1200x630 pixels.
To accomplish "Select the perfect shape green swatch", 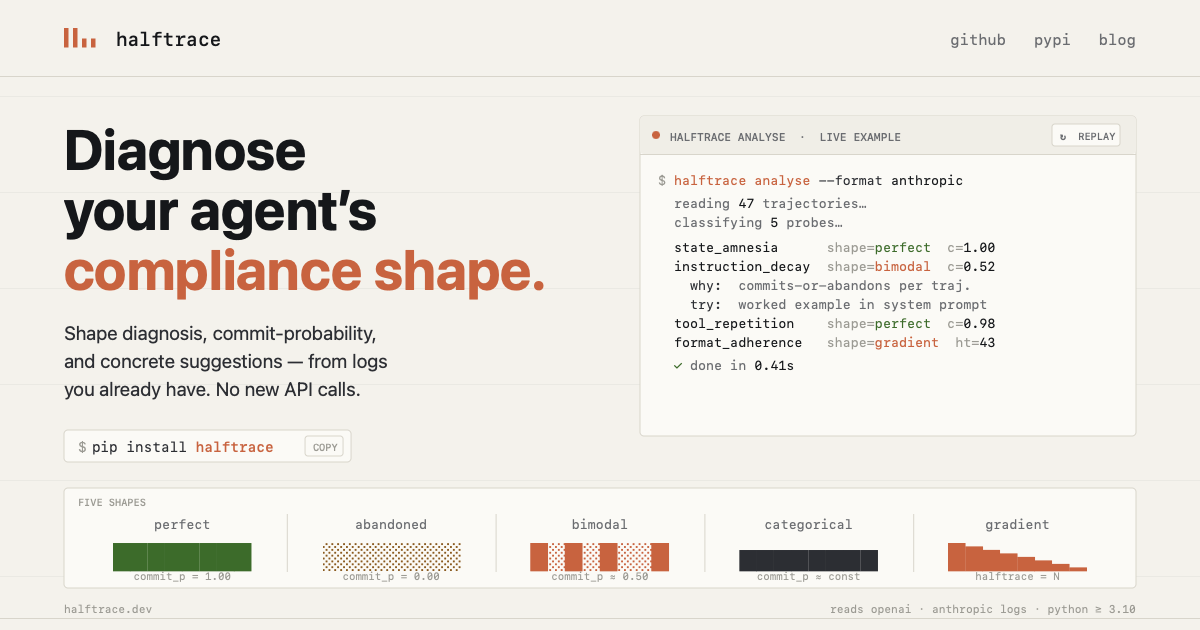I will (x=182, y=557).
